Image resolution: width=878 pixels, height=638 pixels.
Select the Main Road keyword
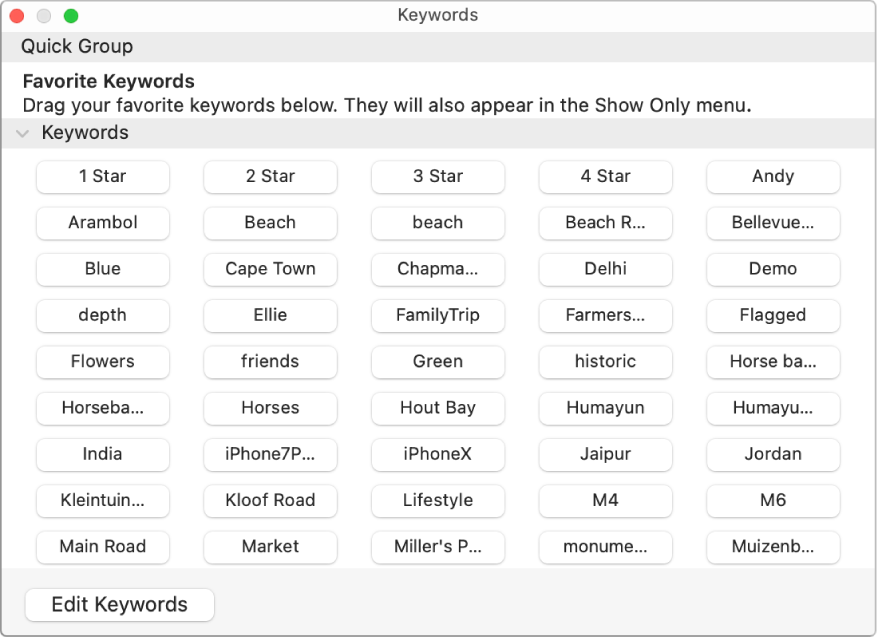pos(102,547)
